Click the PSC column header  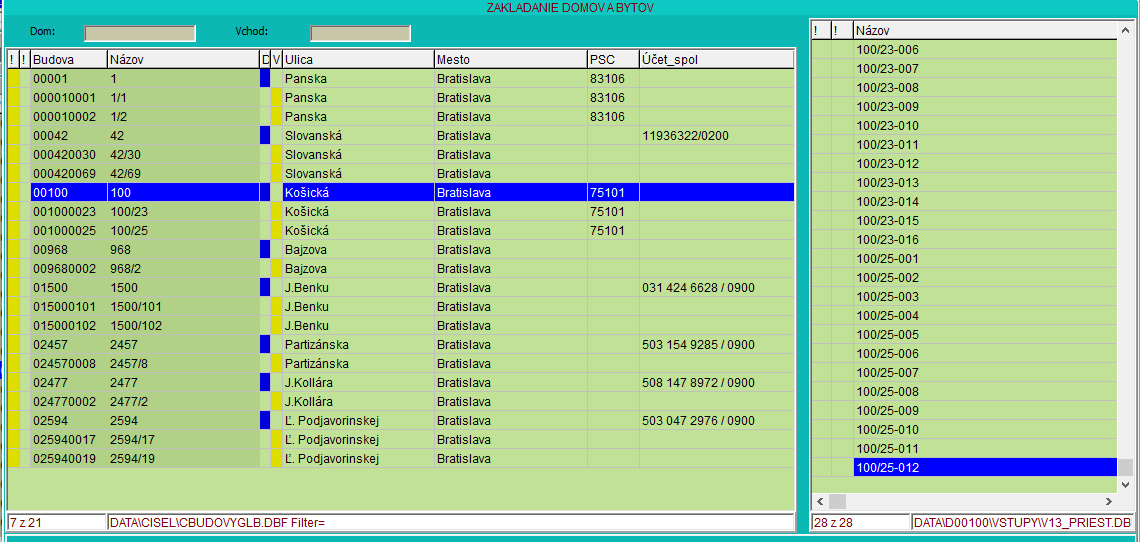(613, 60)
